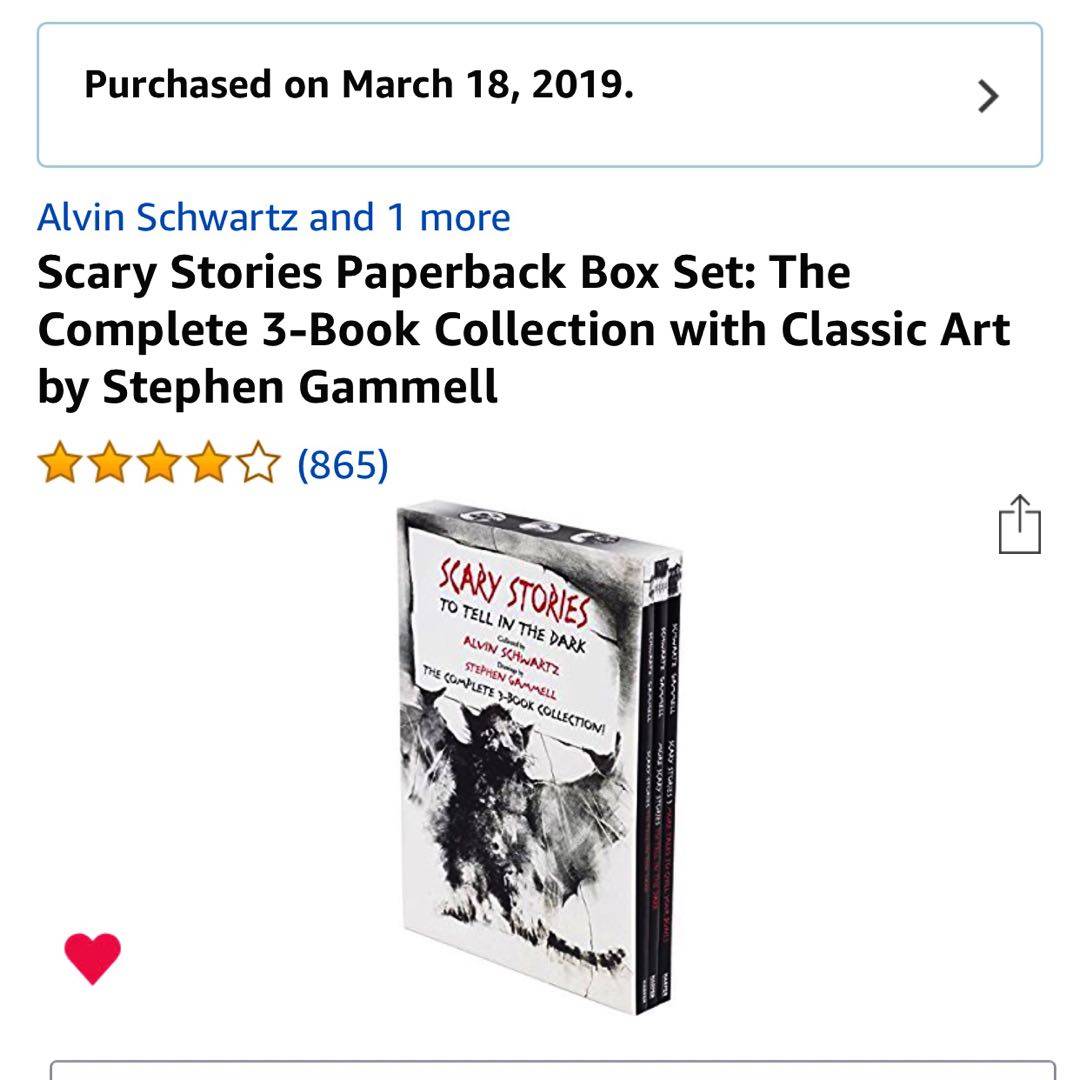Click the third gold rating star
This screenshot has width=1080, height=1080.
pos(159,463)
